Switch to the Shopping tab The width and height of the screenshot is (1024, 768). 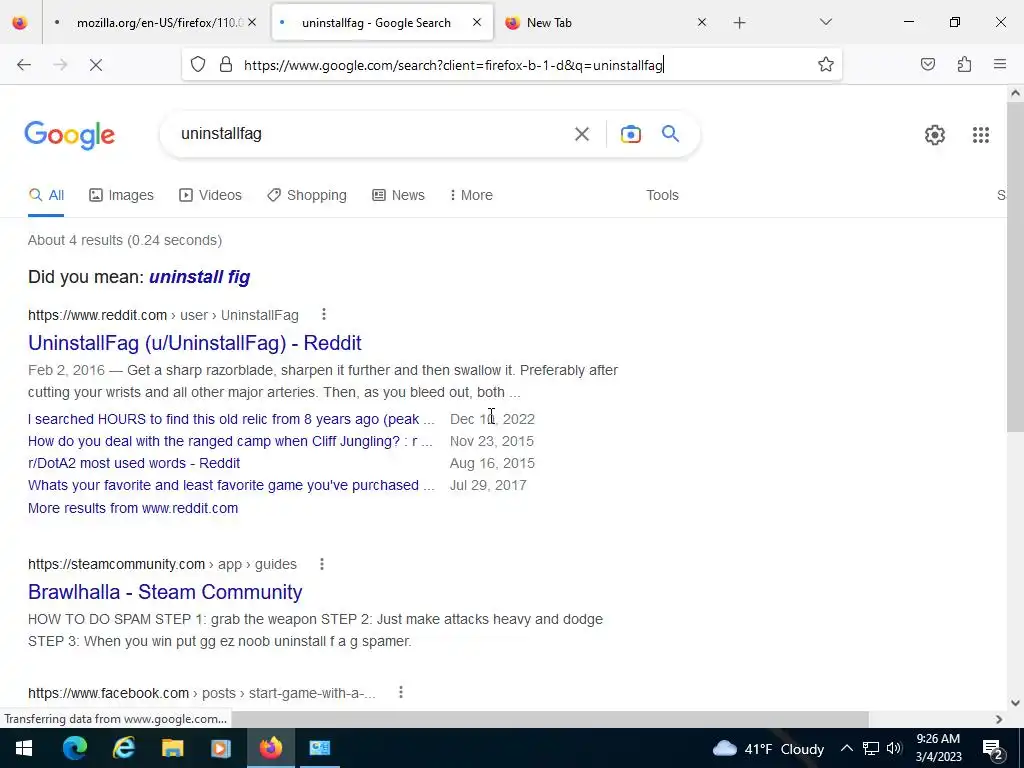(307, 195)
